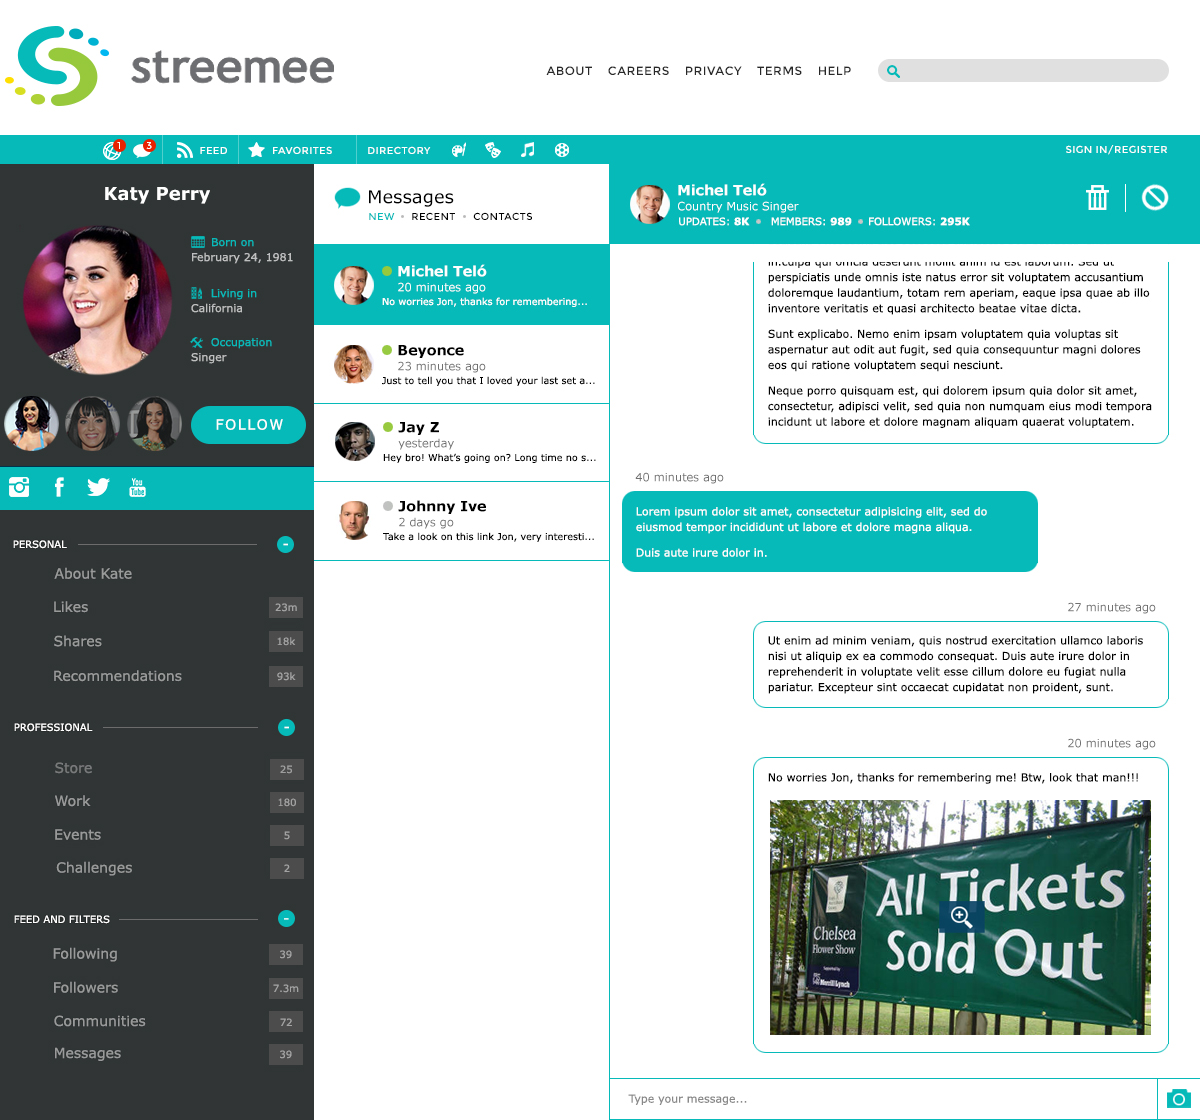Open Events in the sidebar
This screenshot has width=1200, height=1120.
click(77, 834)
